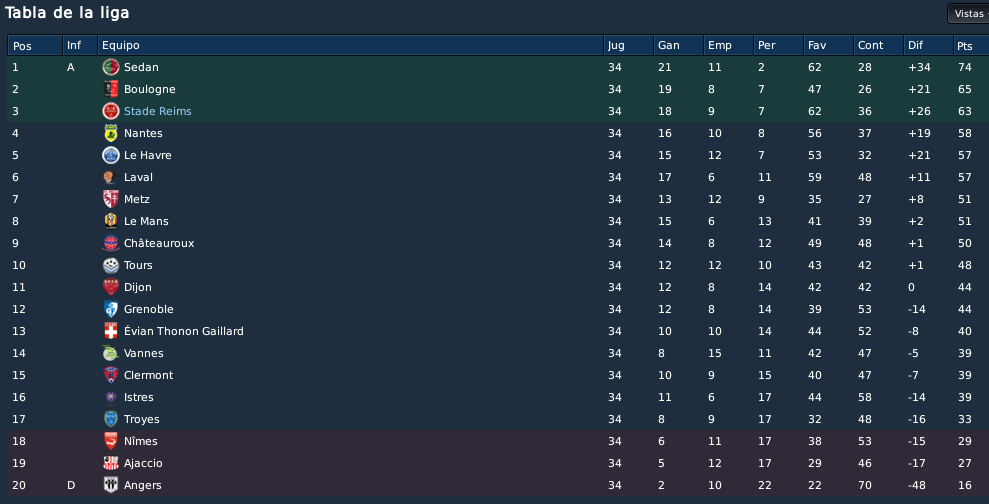Sort table by Pts column header

pos(971,45)
